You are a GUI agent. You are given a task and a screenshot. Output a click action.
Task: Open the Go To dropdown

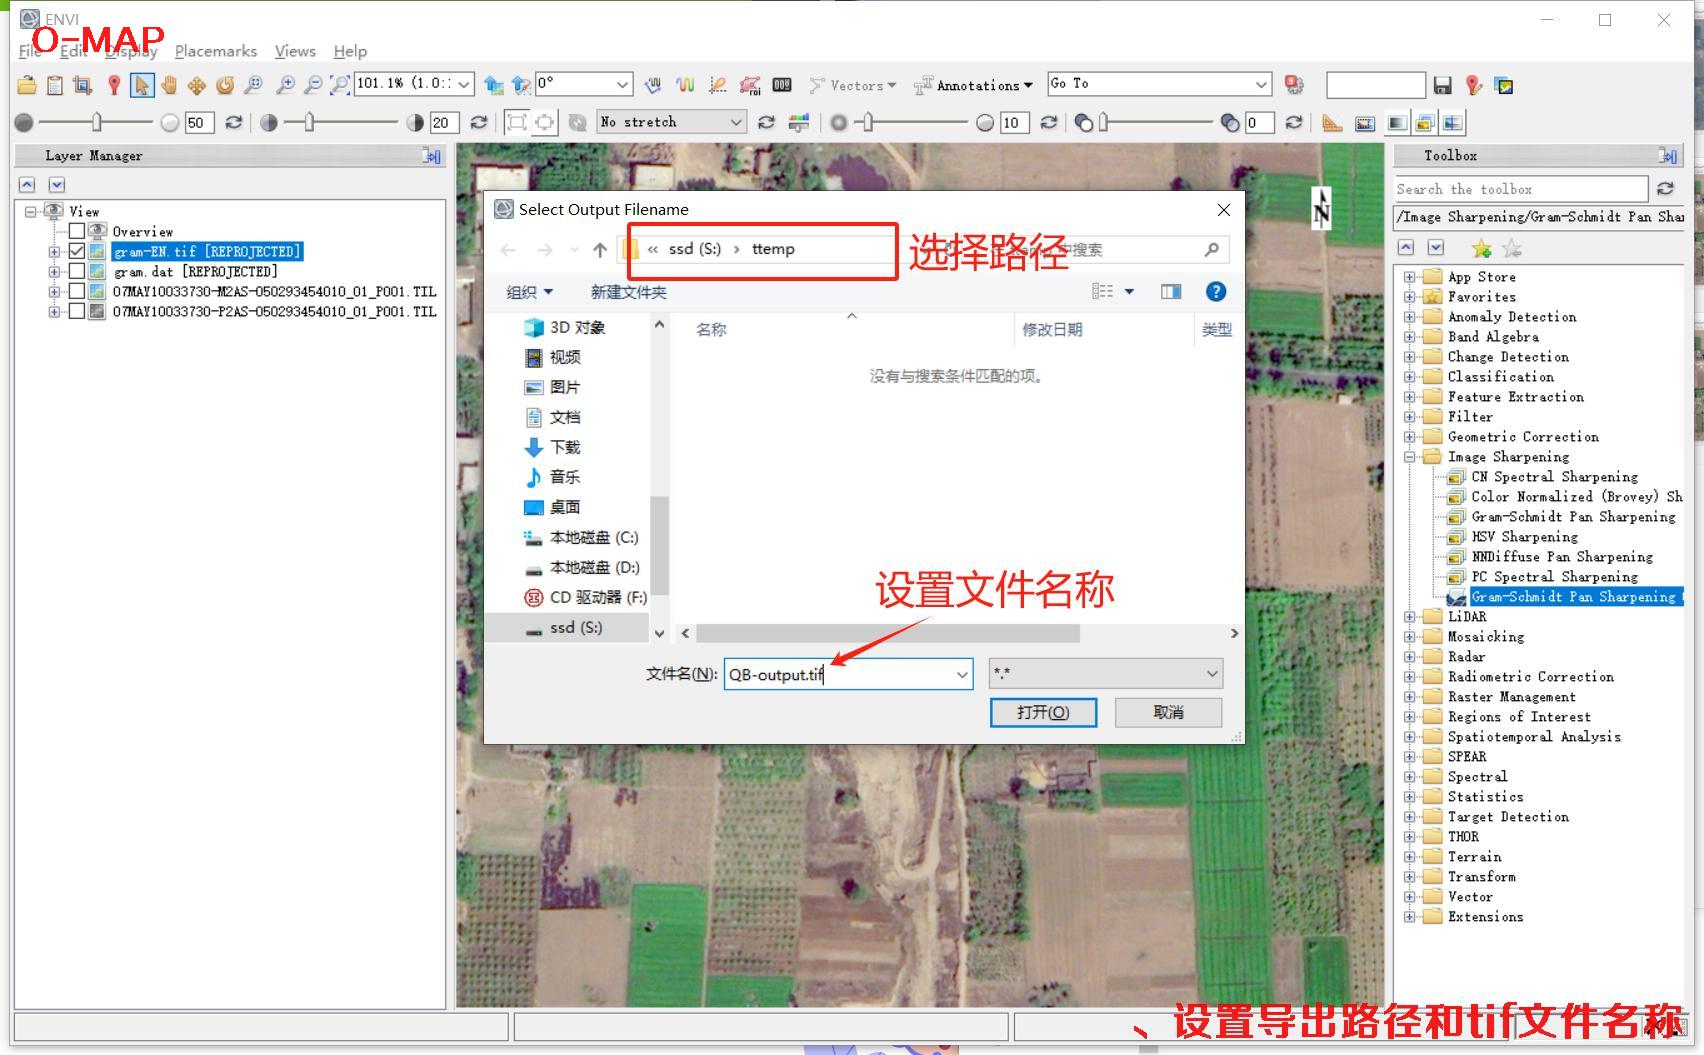click(x=1261, y=84)
